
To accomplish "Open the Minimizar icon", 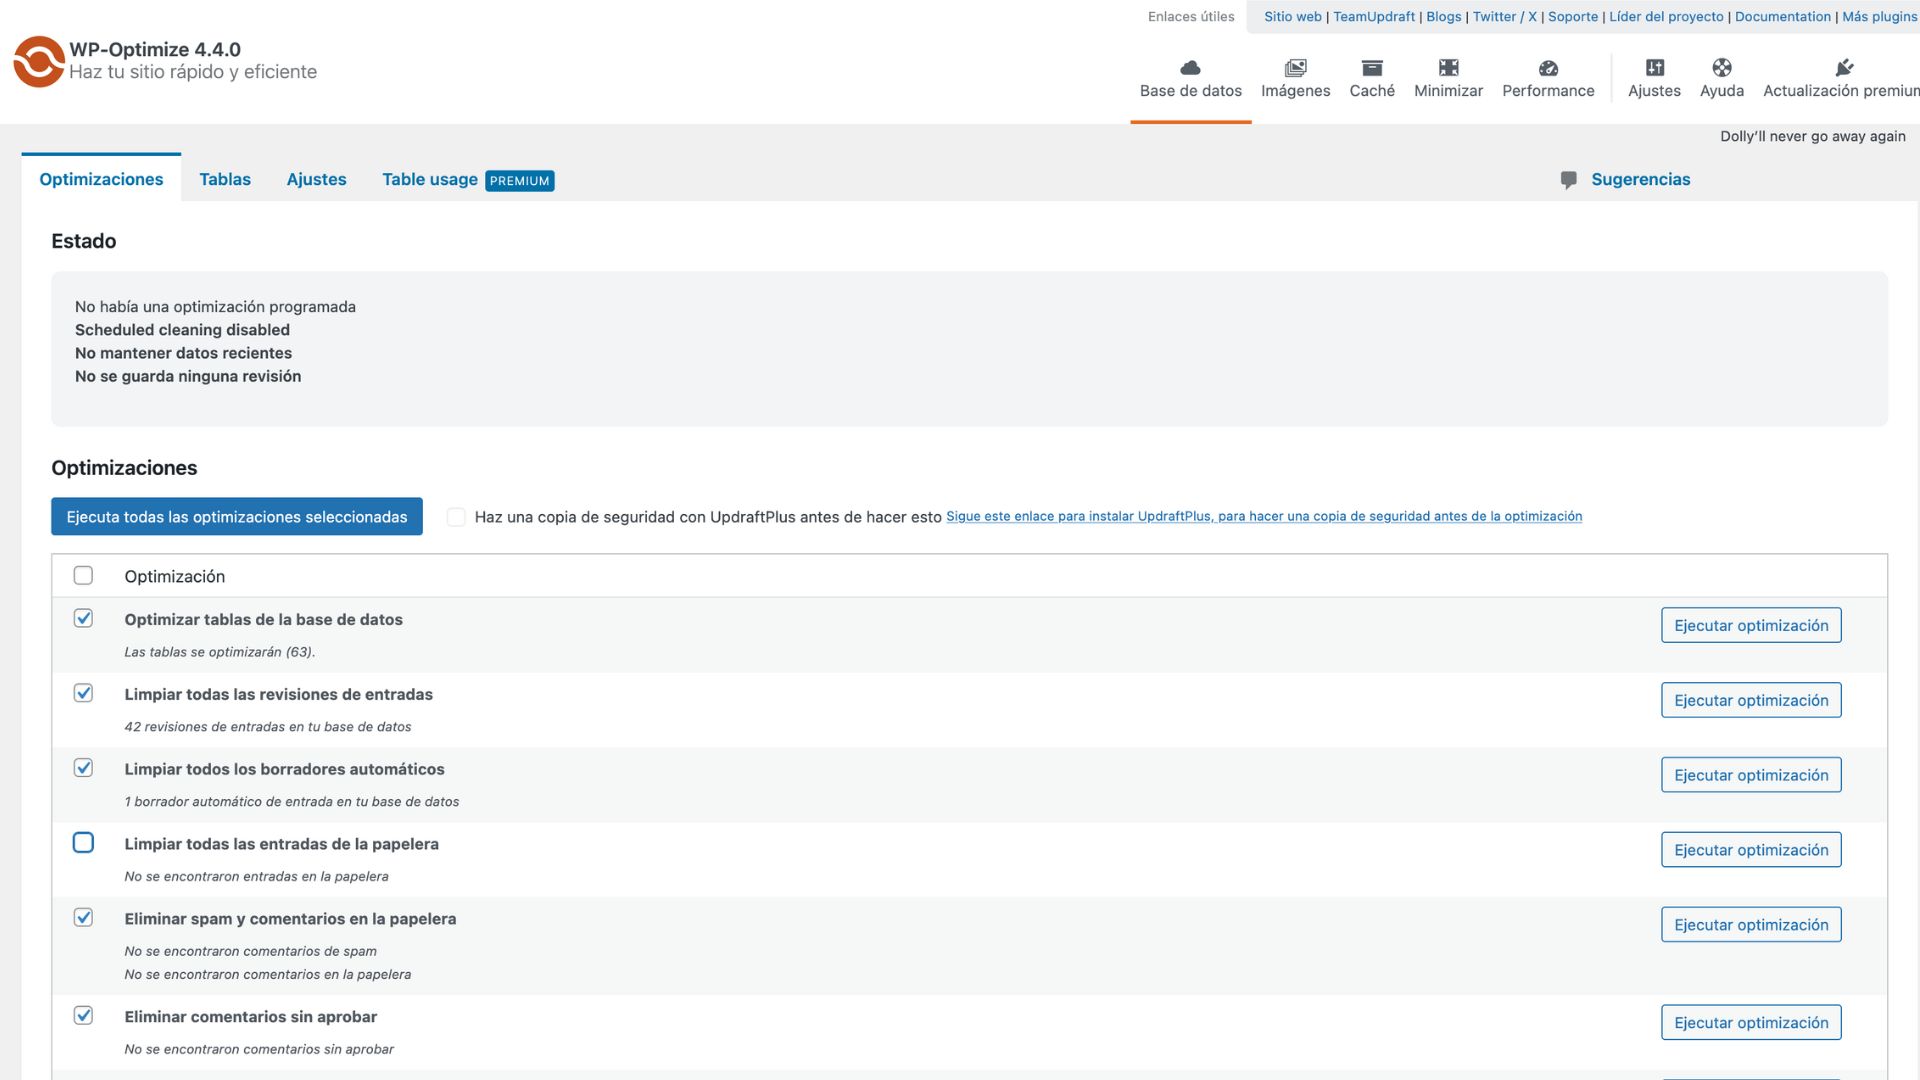I will [x=1447, y=68].
